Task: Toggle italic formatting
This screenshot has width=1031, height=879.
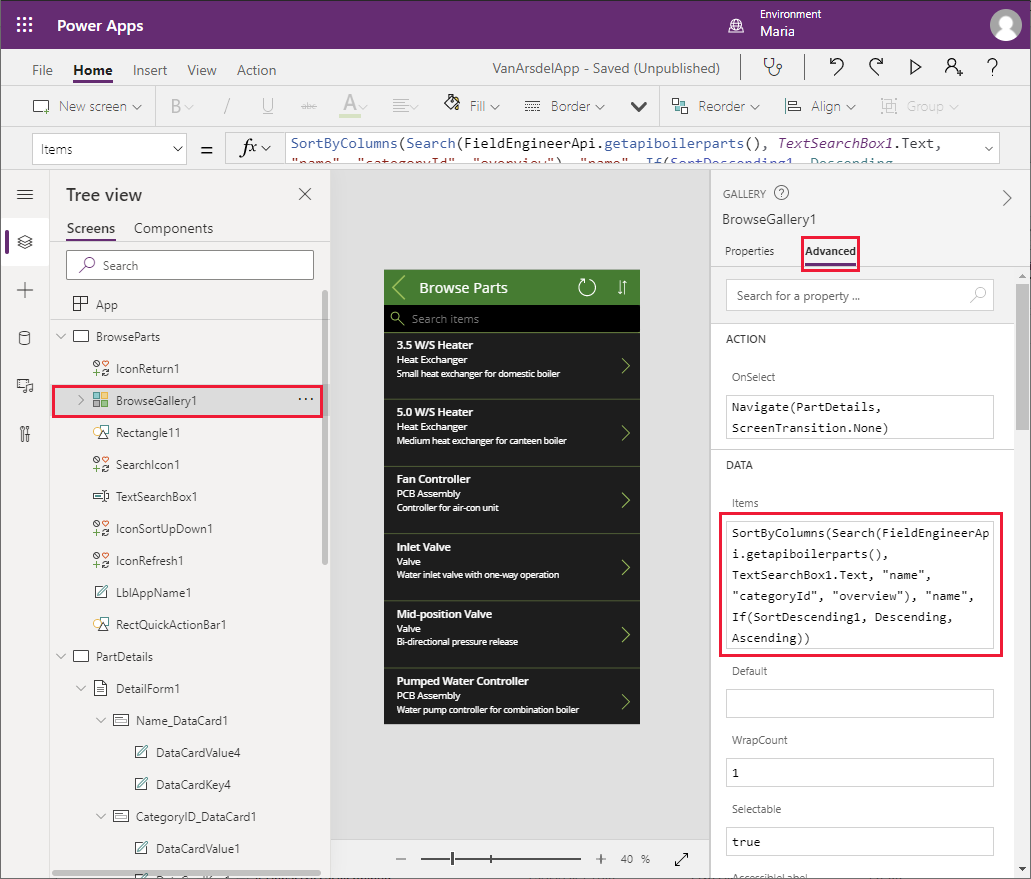Action: 227,106
